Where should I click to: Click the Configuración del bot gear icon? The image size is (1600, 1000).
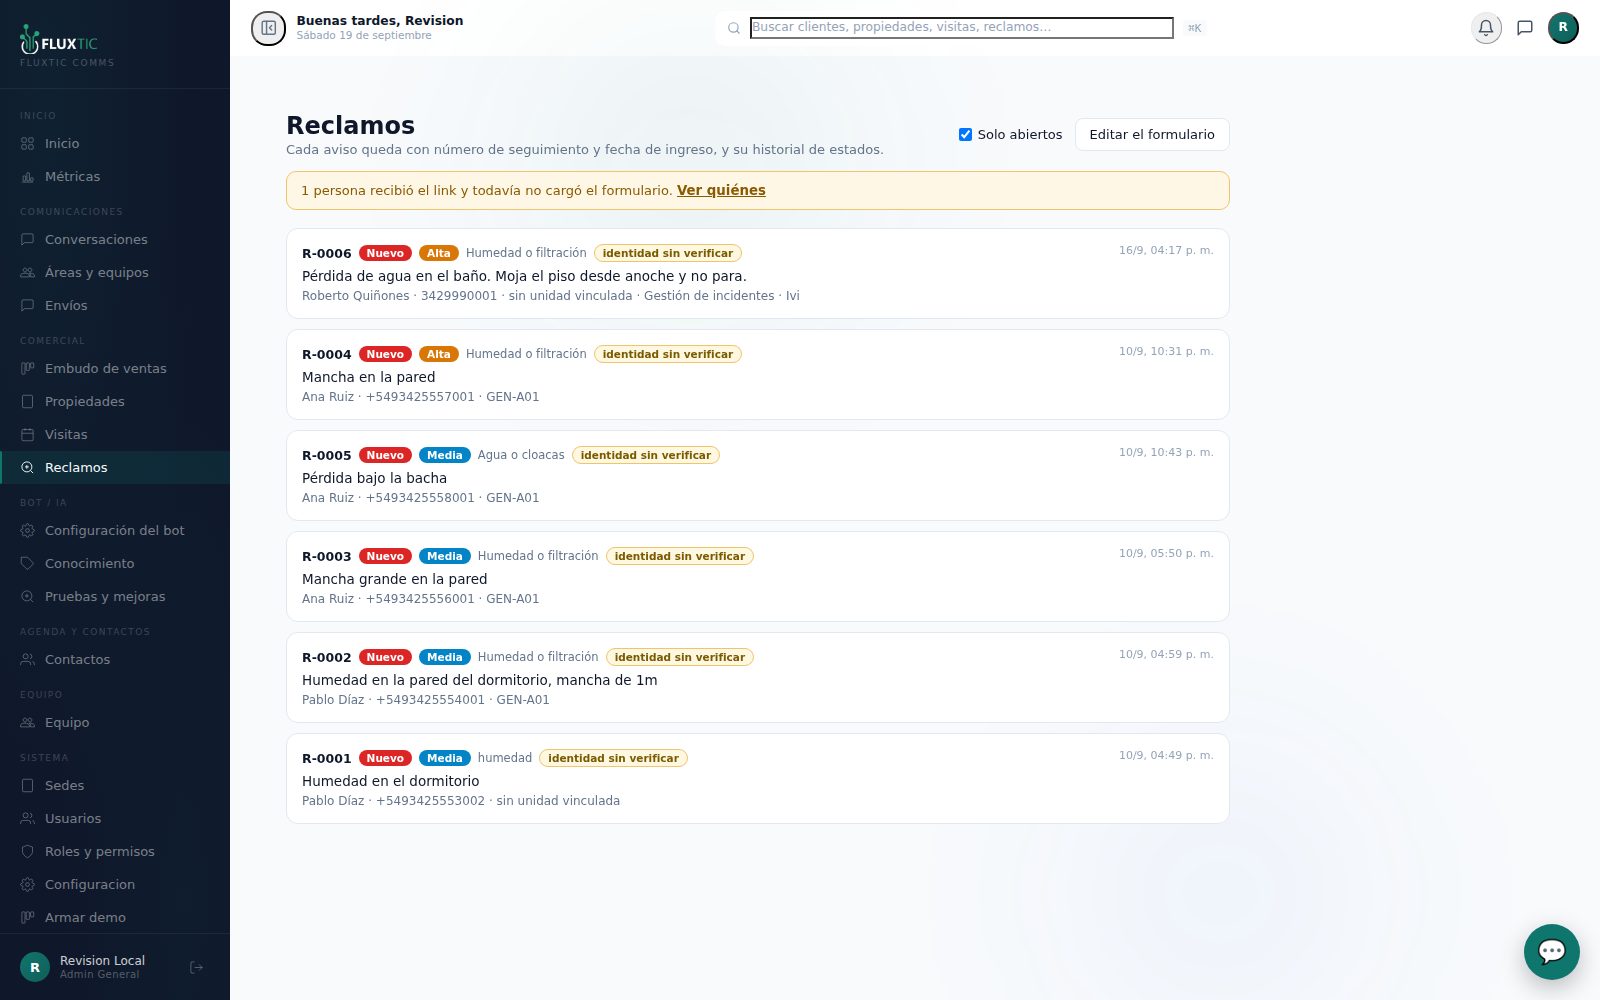28,531
